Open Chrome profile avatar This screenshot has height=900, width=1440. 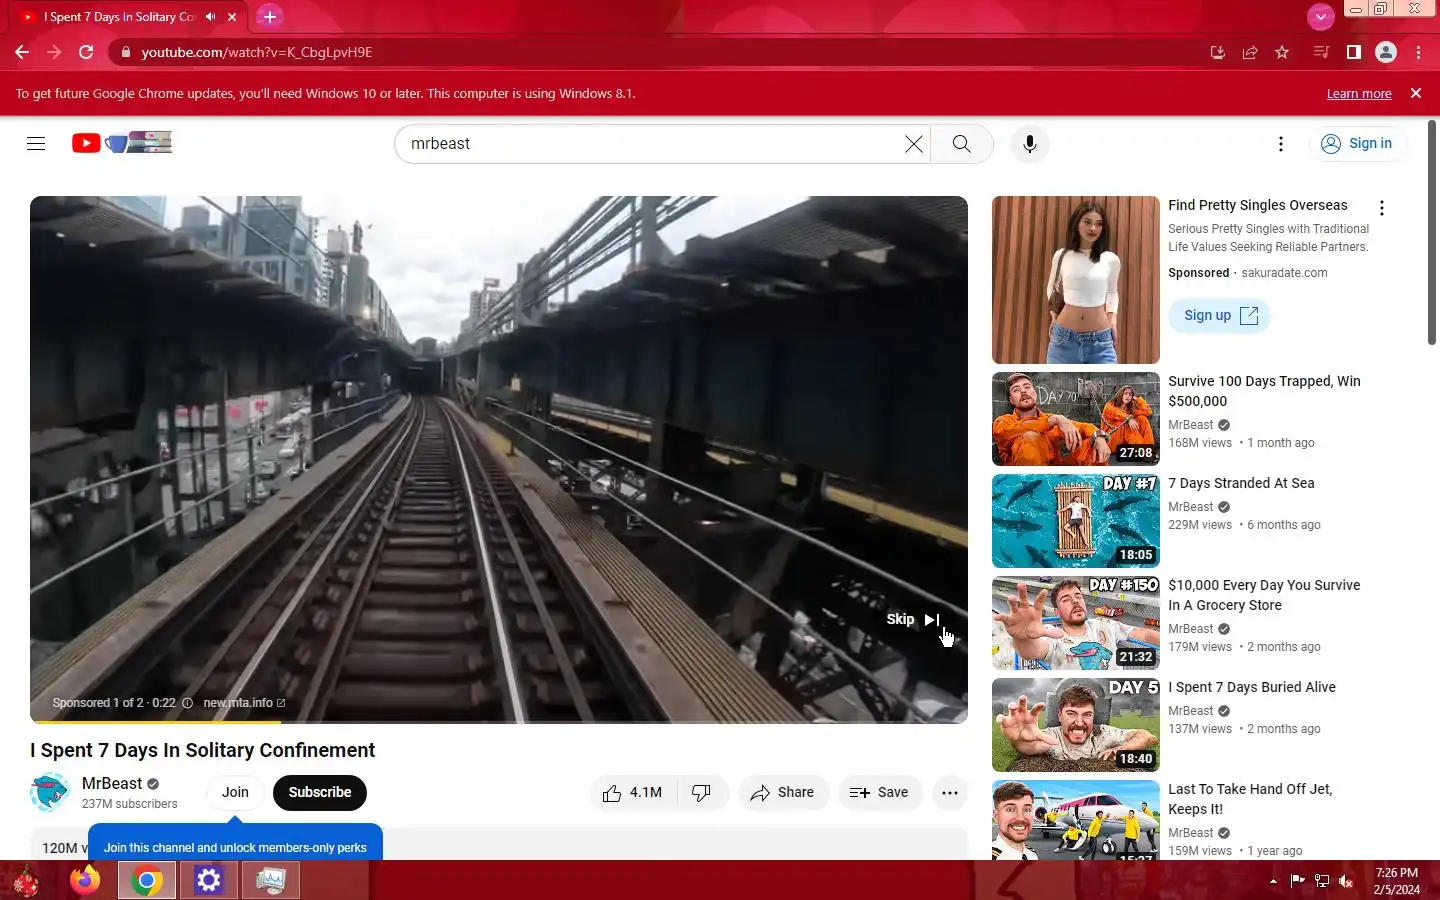tap(1386, 52)
